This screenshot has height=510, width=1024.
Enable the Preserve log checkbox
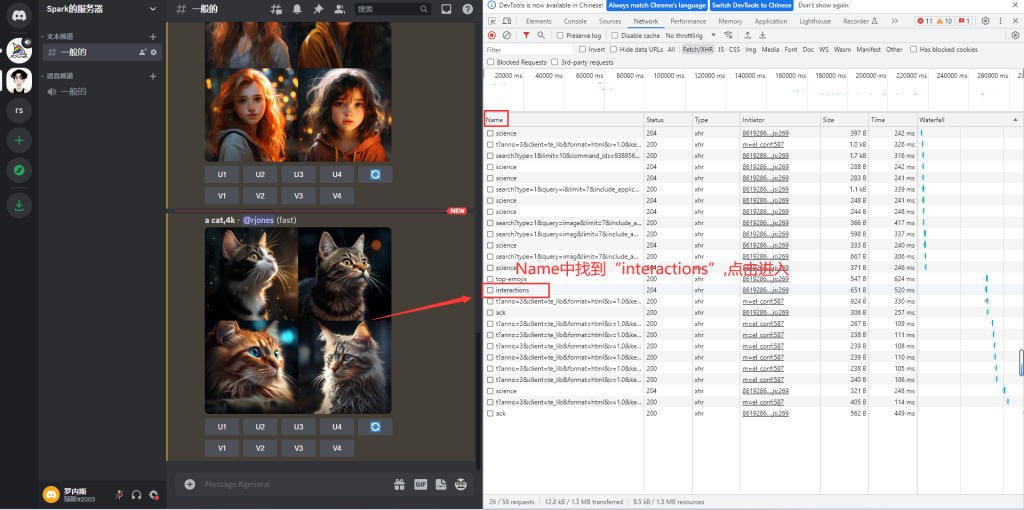click(561, 35)
